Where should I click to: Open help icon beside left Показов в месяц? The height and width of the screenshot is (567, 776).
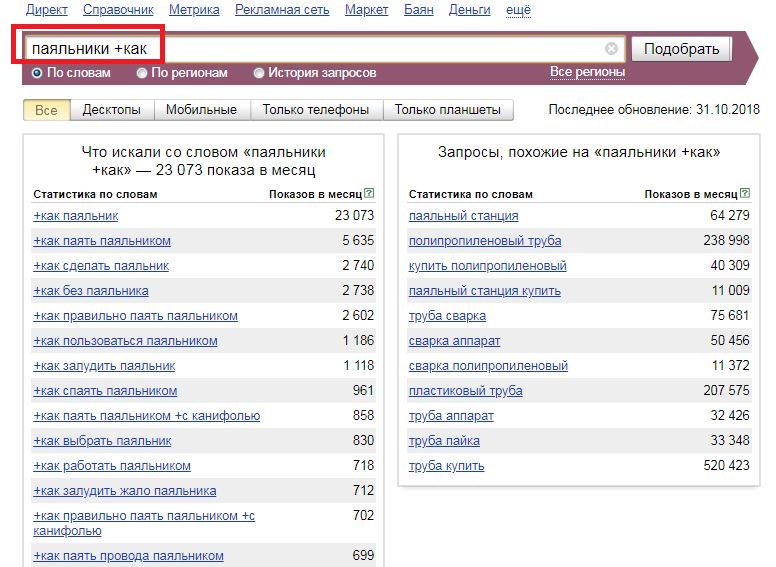point(369,193)
